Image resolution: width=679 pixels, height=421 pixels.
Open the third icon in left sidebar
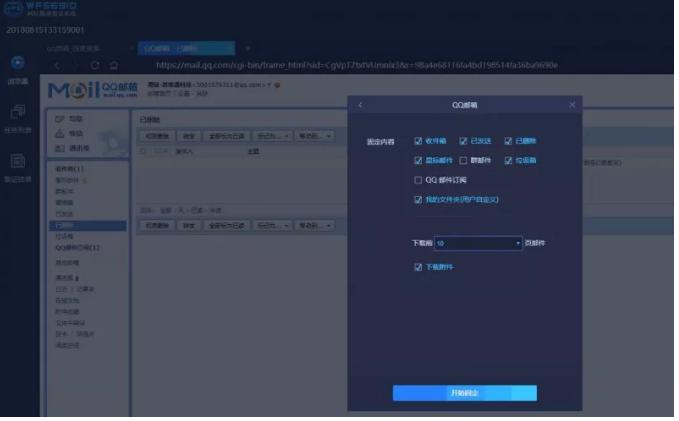click(18, 161)
